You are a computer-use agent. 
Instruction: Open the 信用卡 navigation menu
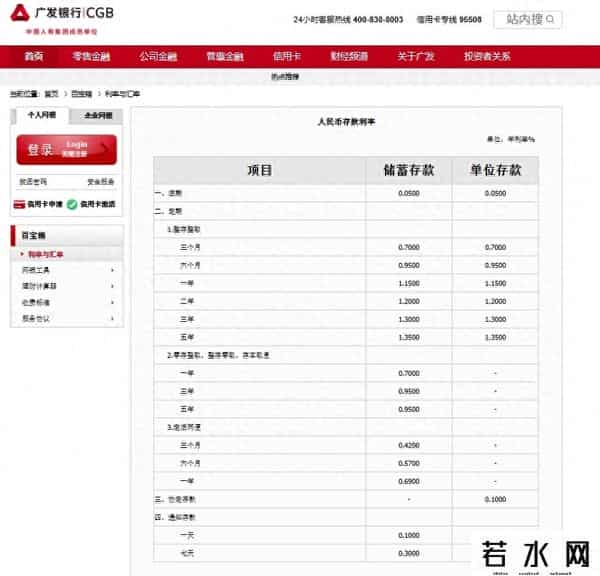pyautogui.click(x=287, y=57)
